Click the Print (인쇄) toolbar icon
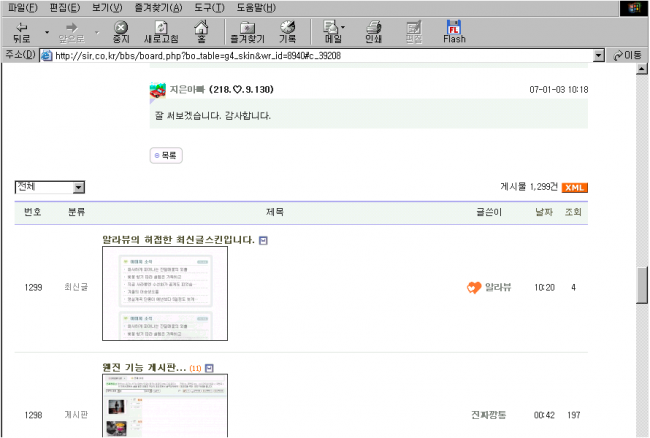650x438 pixels. click(373, 31)
